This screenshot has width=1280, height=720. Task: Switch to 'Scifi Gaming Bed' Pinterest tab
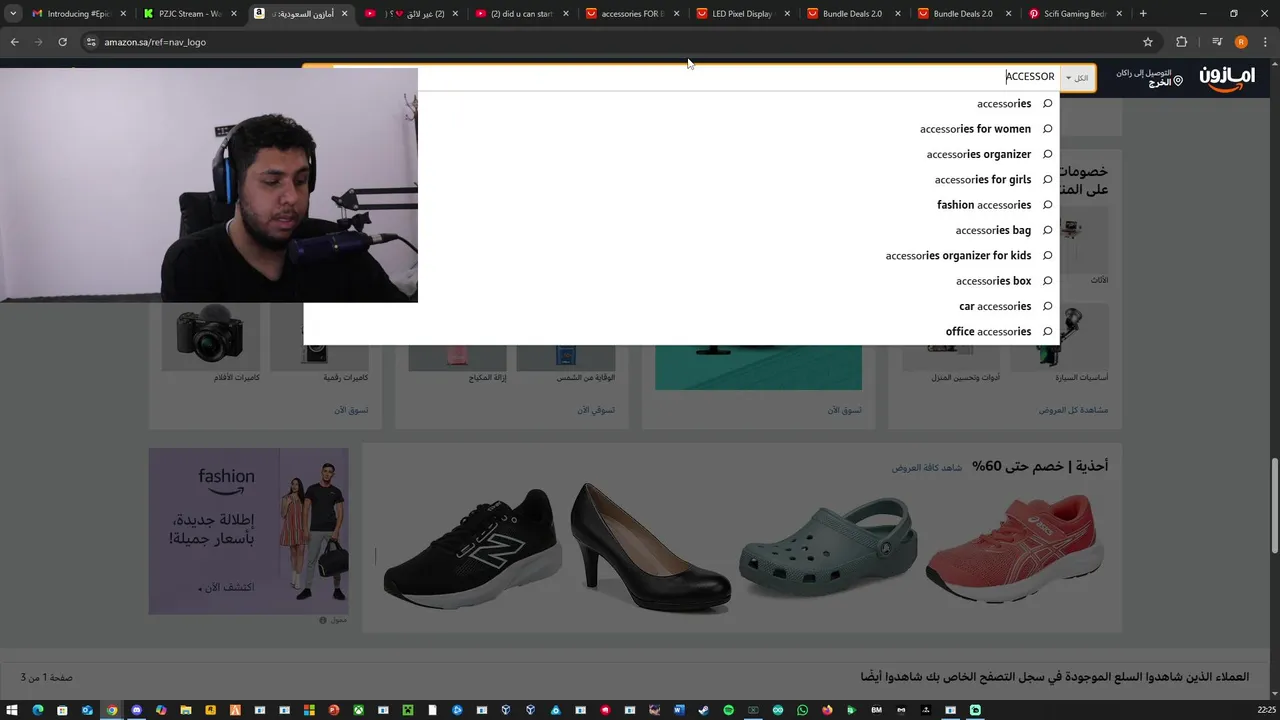pos(1075,14)
